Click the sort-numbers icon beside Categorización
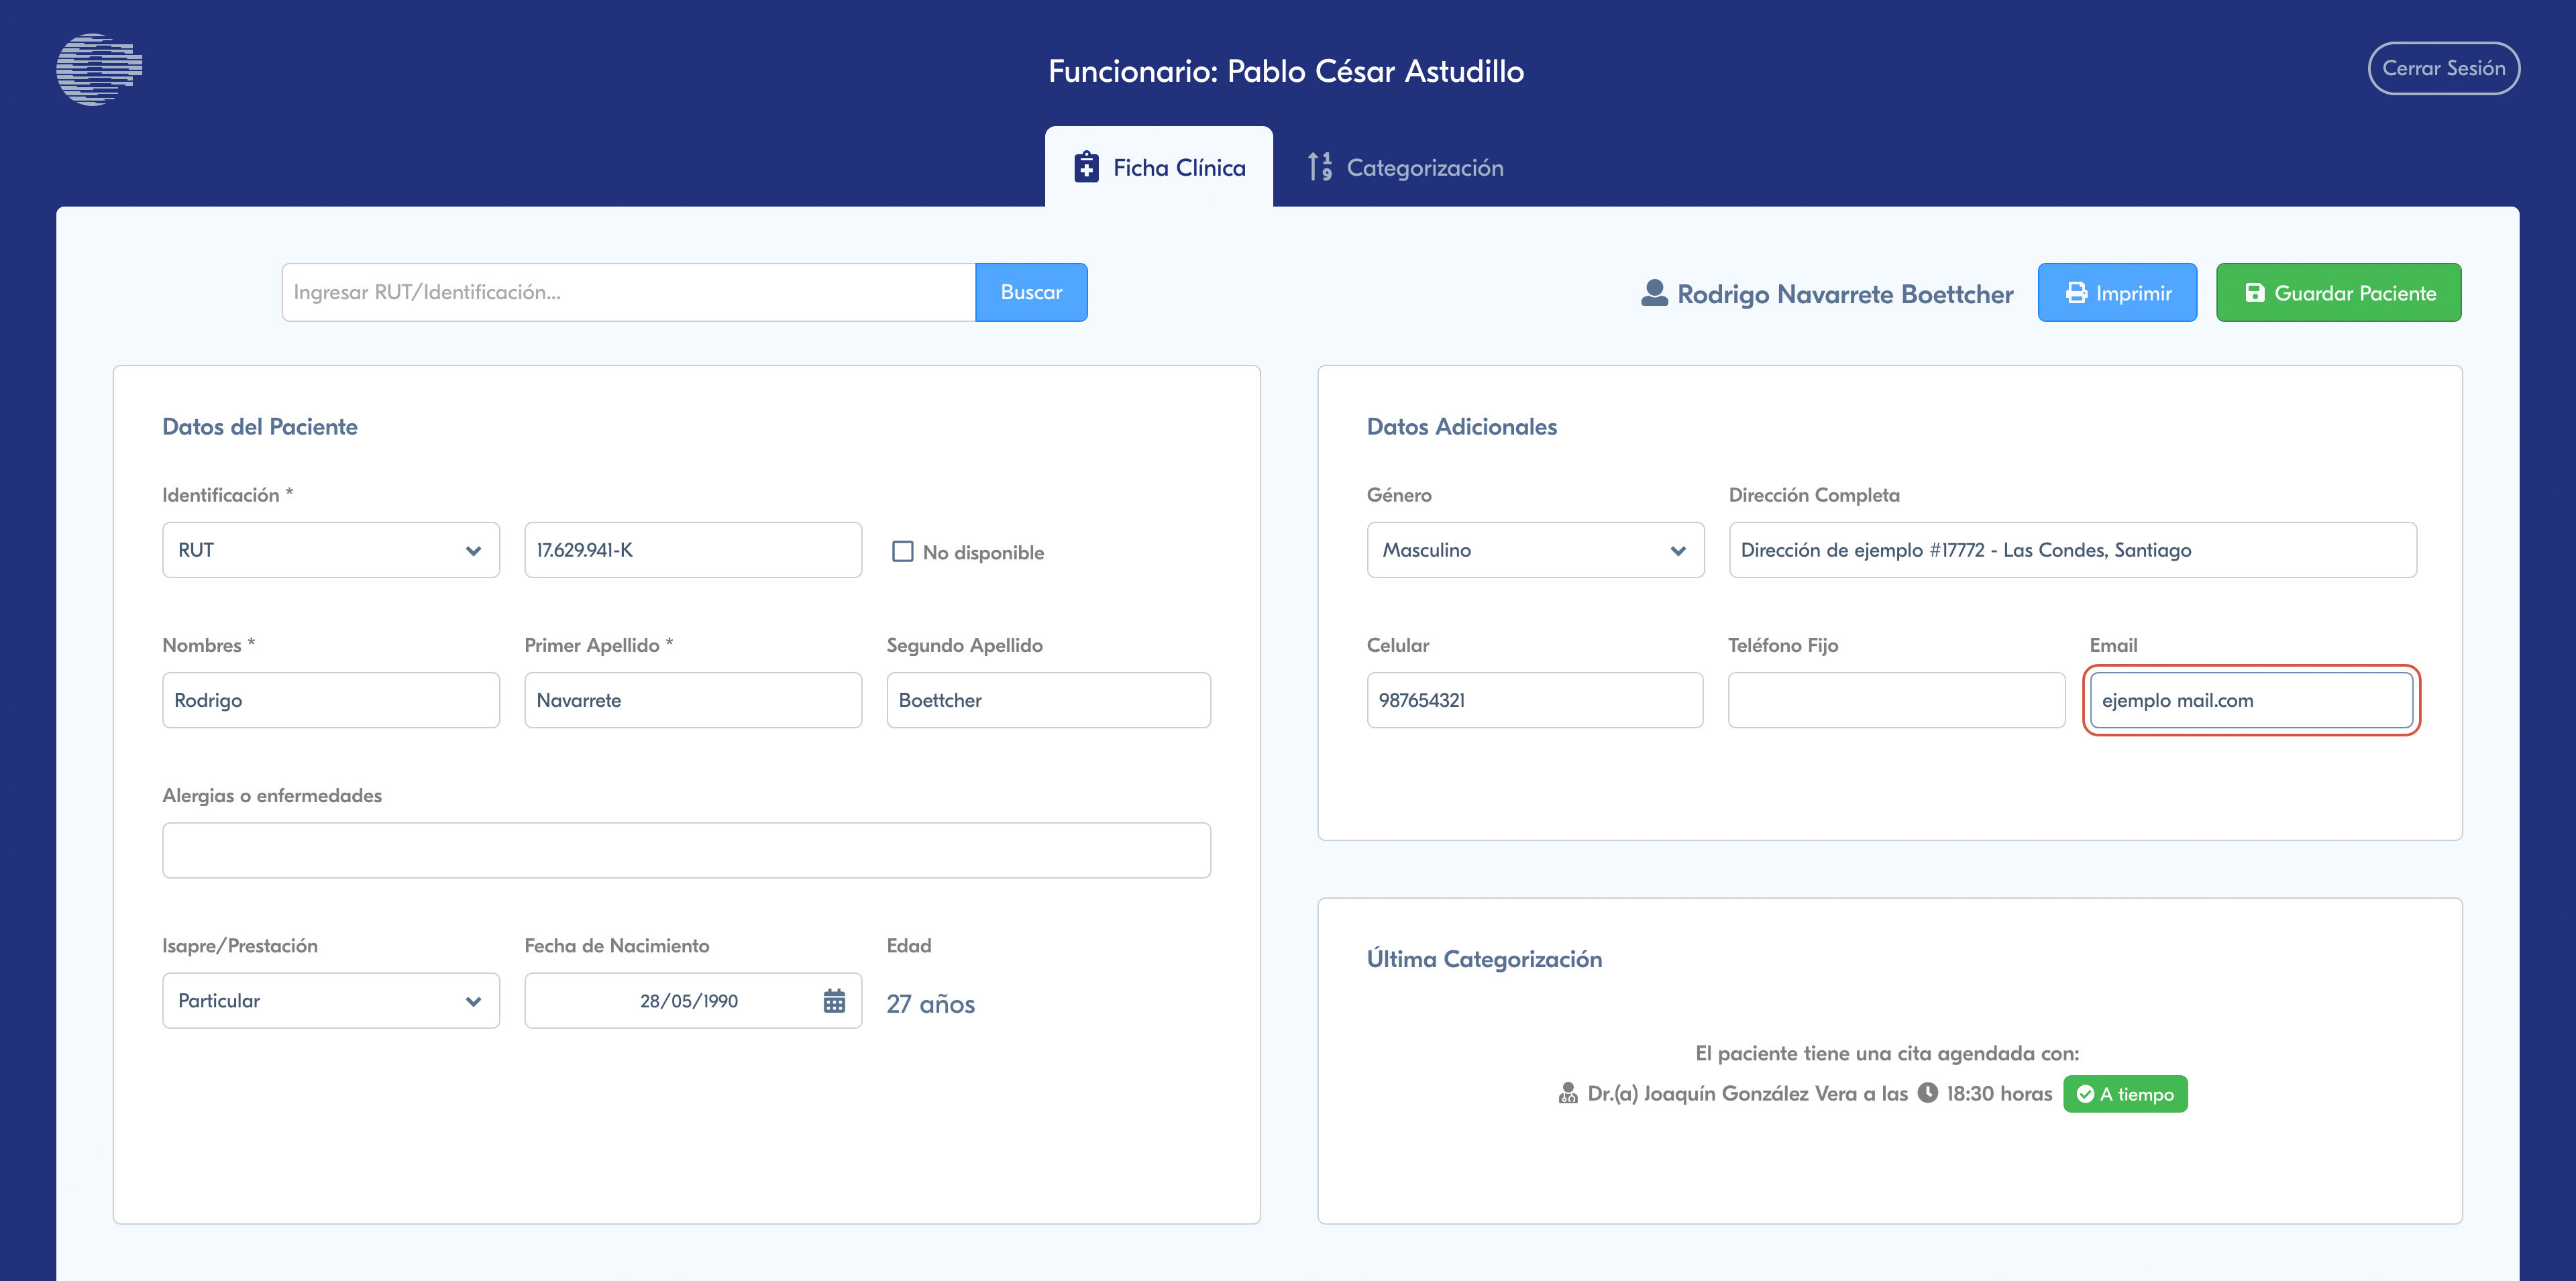The height and width of the screenshot is (1281, 2576). tap(1320, 167)
